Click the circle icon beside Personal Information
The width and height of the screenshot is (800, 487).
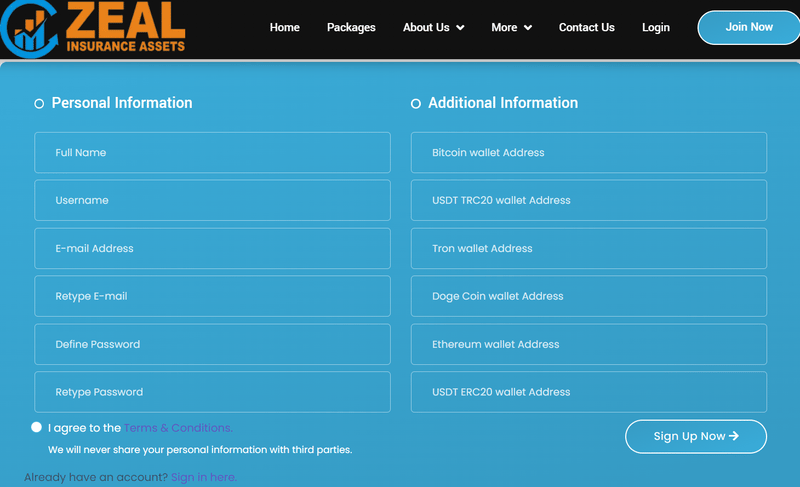(39, 104)
